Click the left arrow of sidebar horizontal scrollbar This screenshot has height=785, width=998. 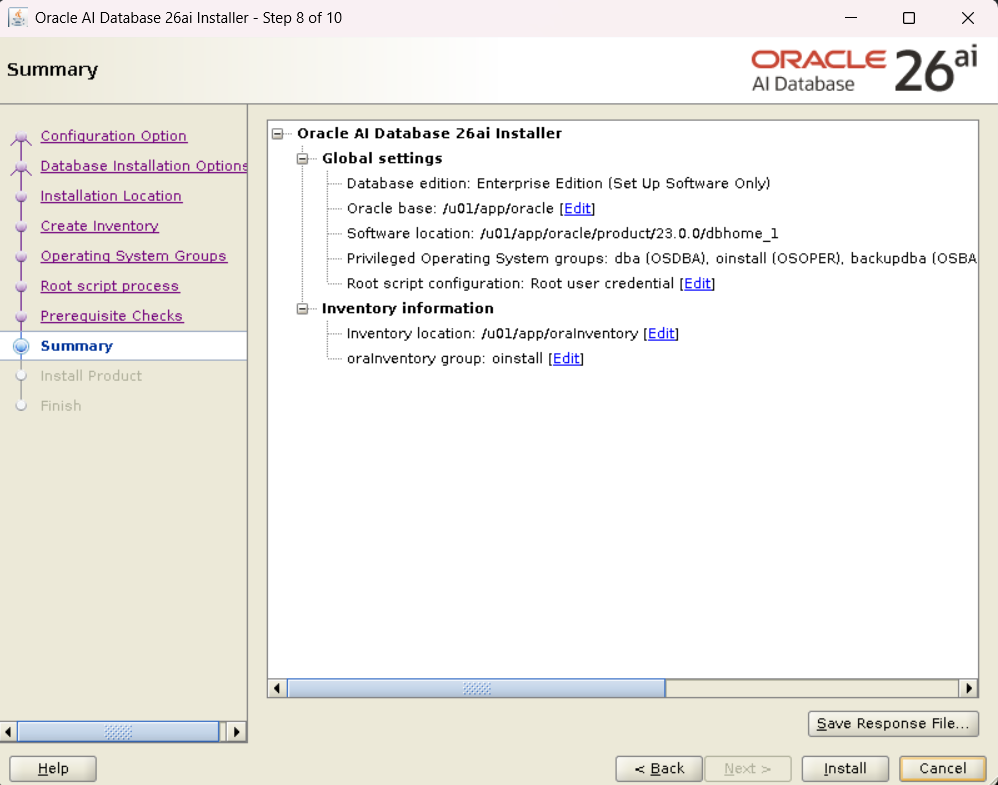click(x=9, y=732)
